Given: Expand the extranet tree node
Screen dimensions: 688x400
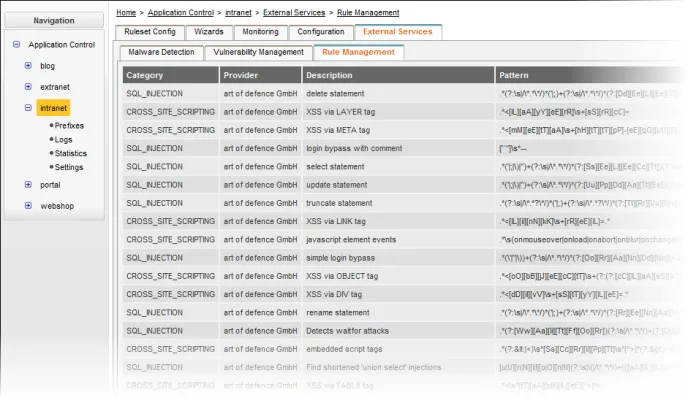Looking at the screenshot, I should pyautogui.click(x=28, y=86).
